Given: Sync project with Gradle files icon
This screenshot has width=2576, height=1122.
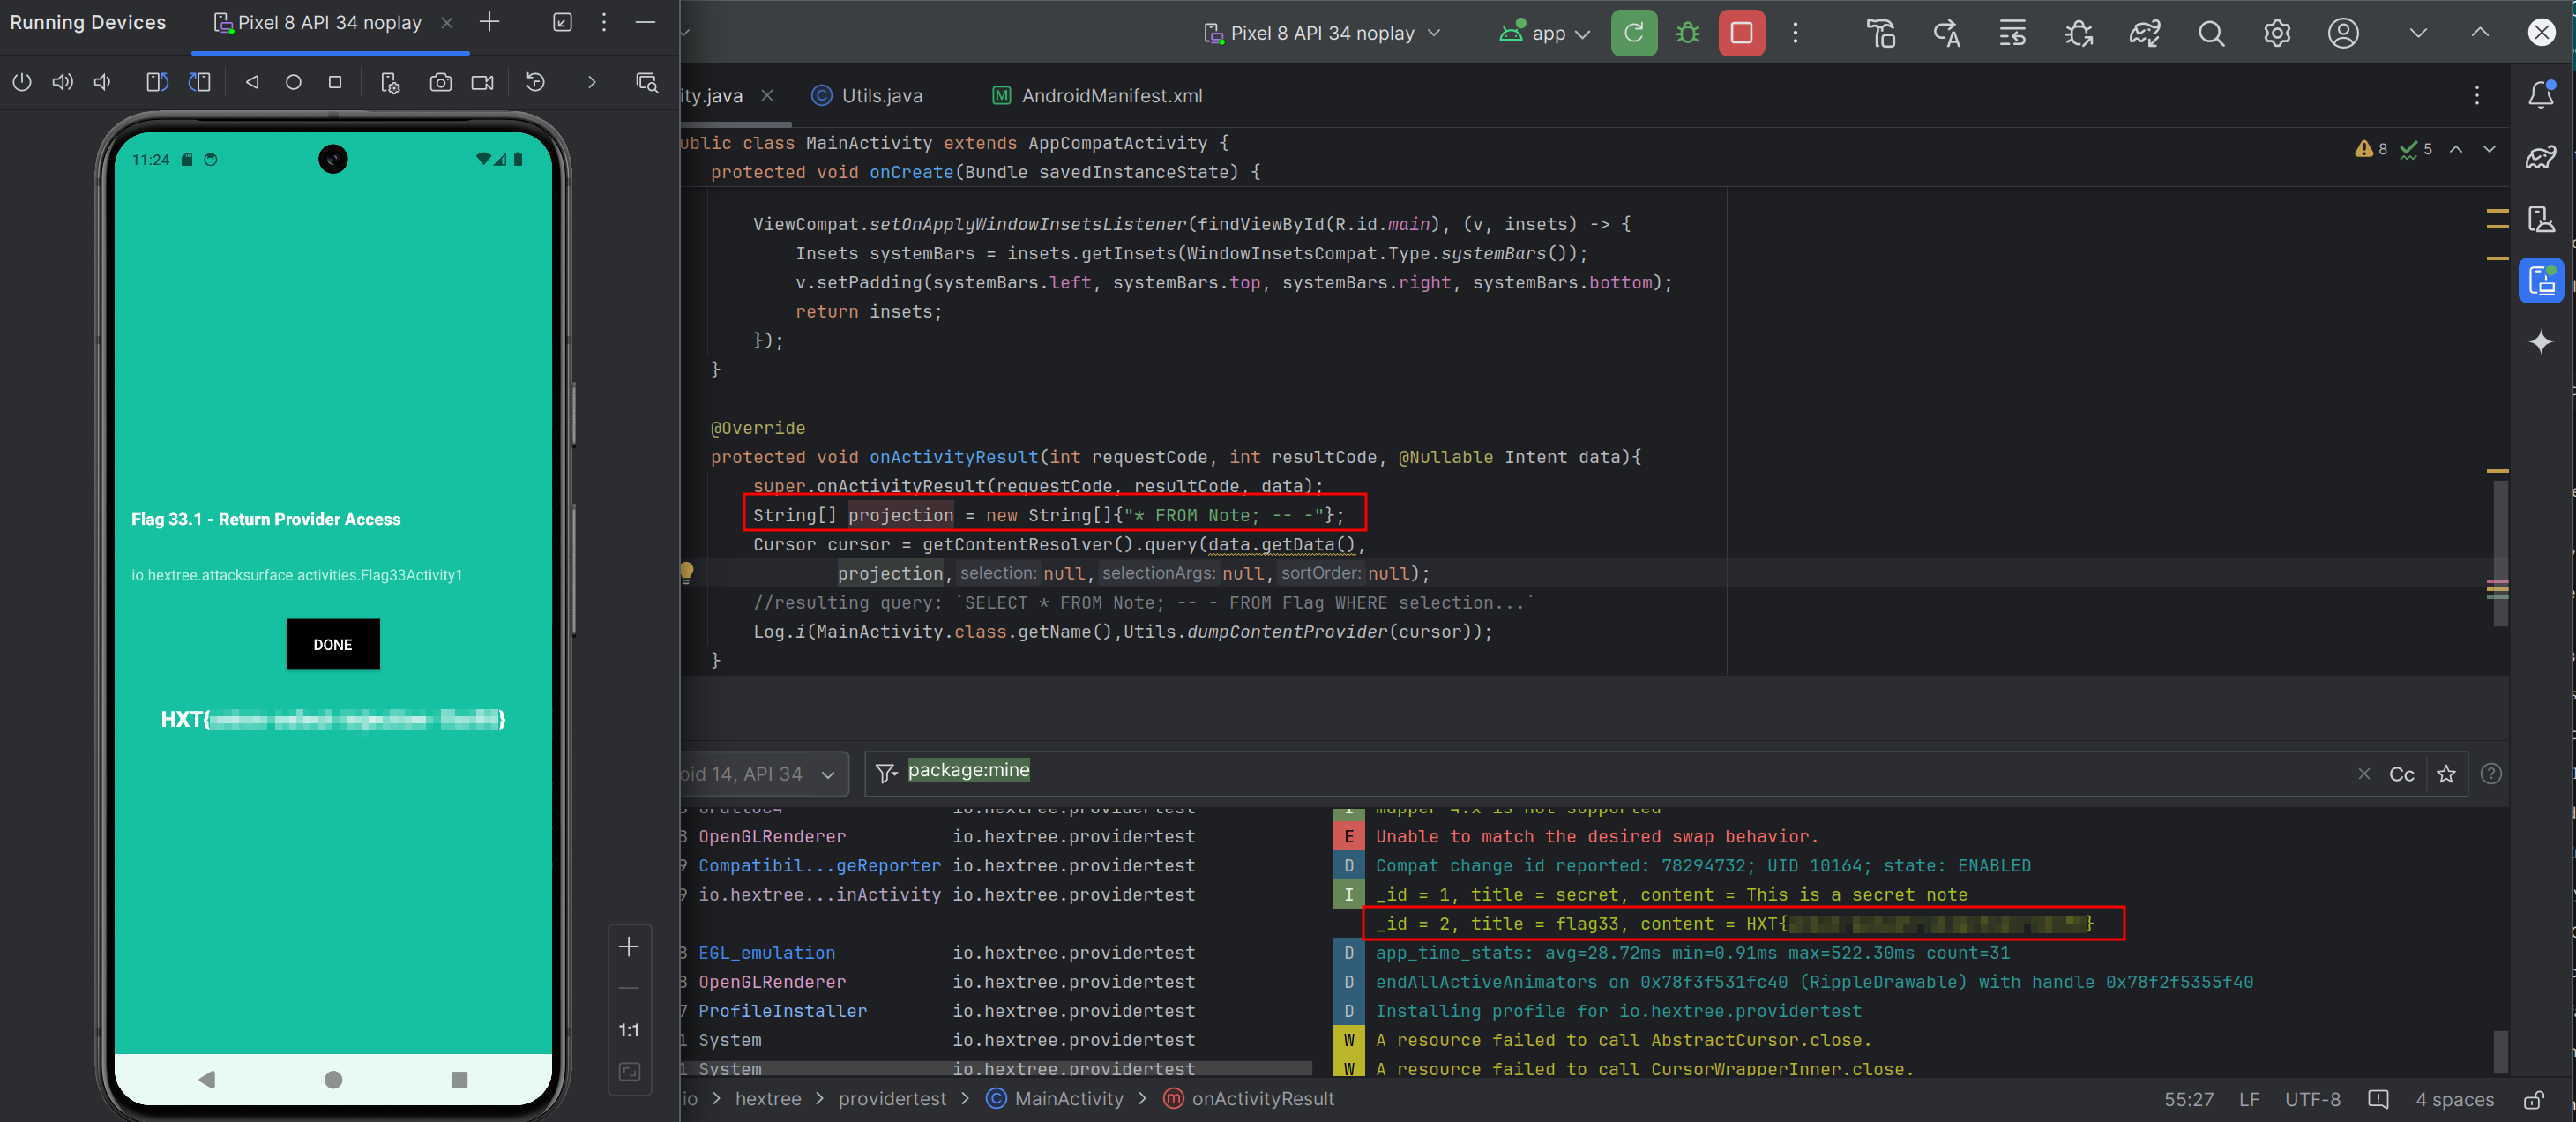Looking at the screenshot, I should (x=2145, y=33).
